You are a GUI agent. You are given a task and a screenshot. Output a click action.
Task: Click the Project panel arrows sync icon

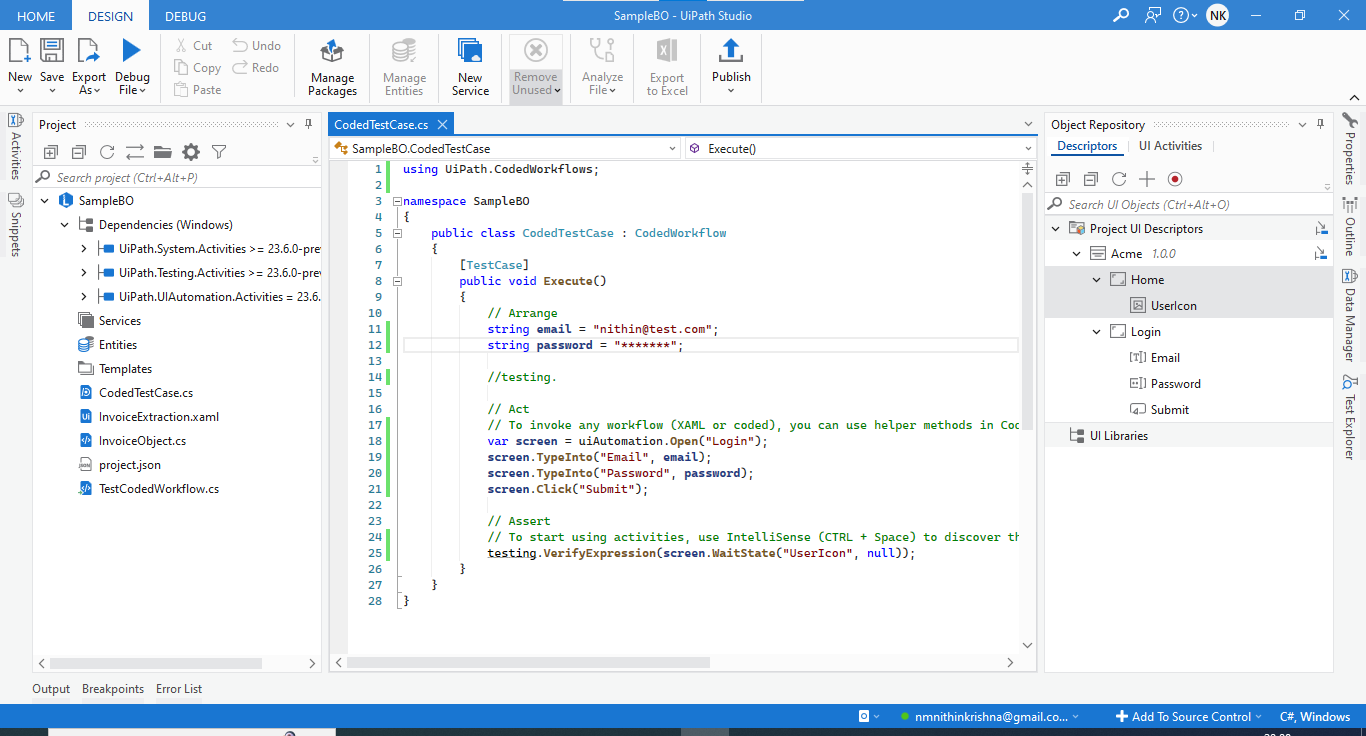pos(134,152)
